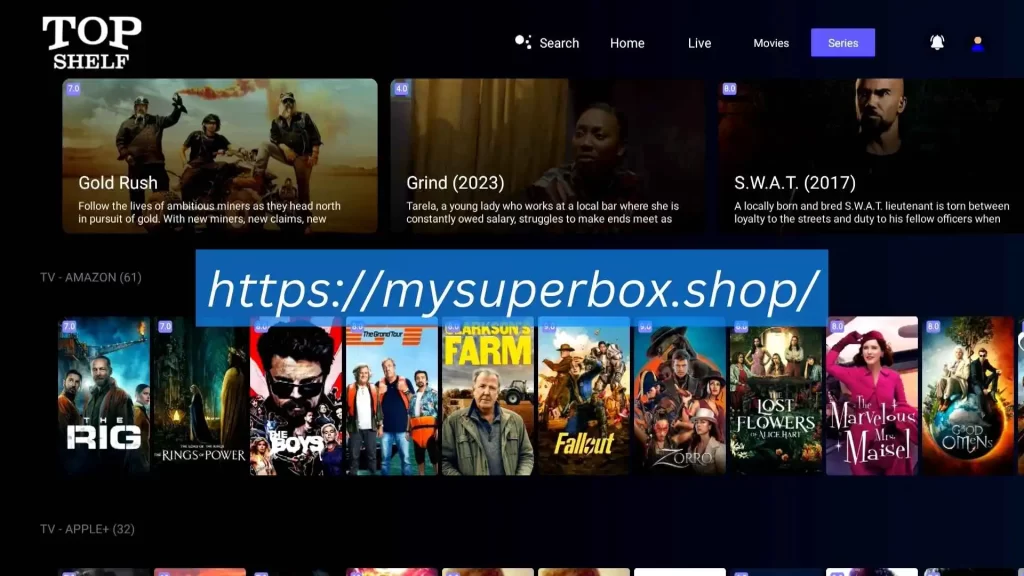Open the user profile icon
The width and height of the screenshot is (1024, 576).
click(978, 43)
